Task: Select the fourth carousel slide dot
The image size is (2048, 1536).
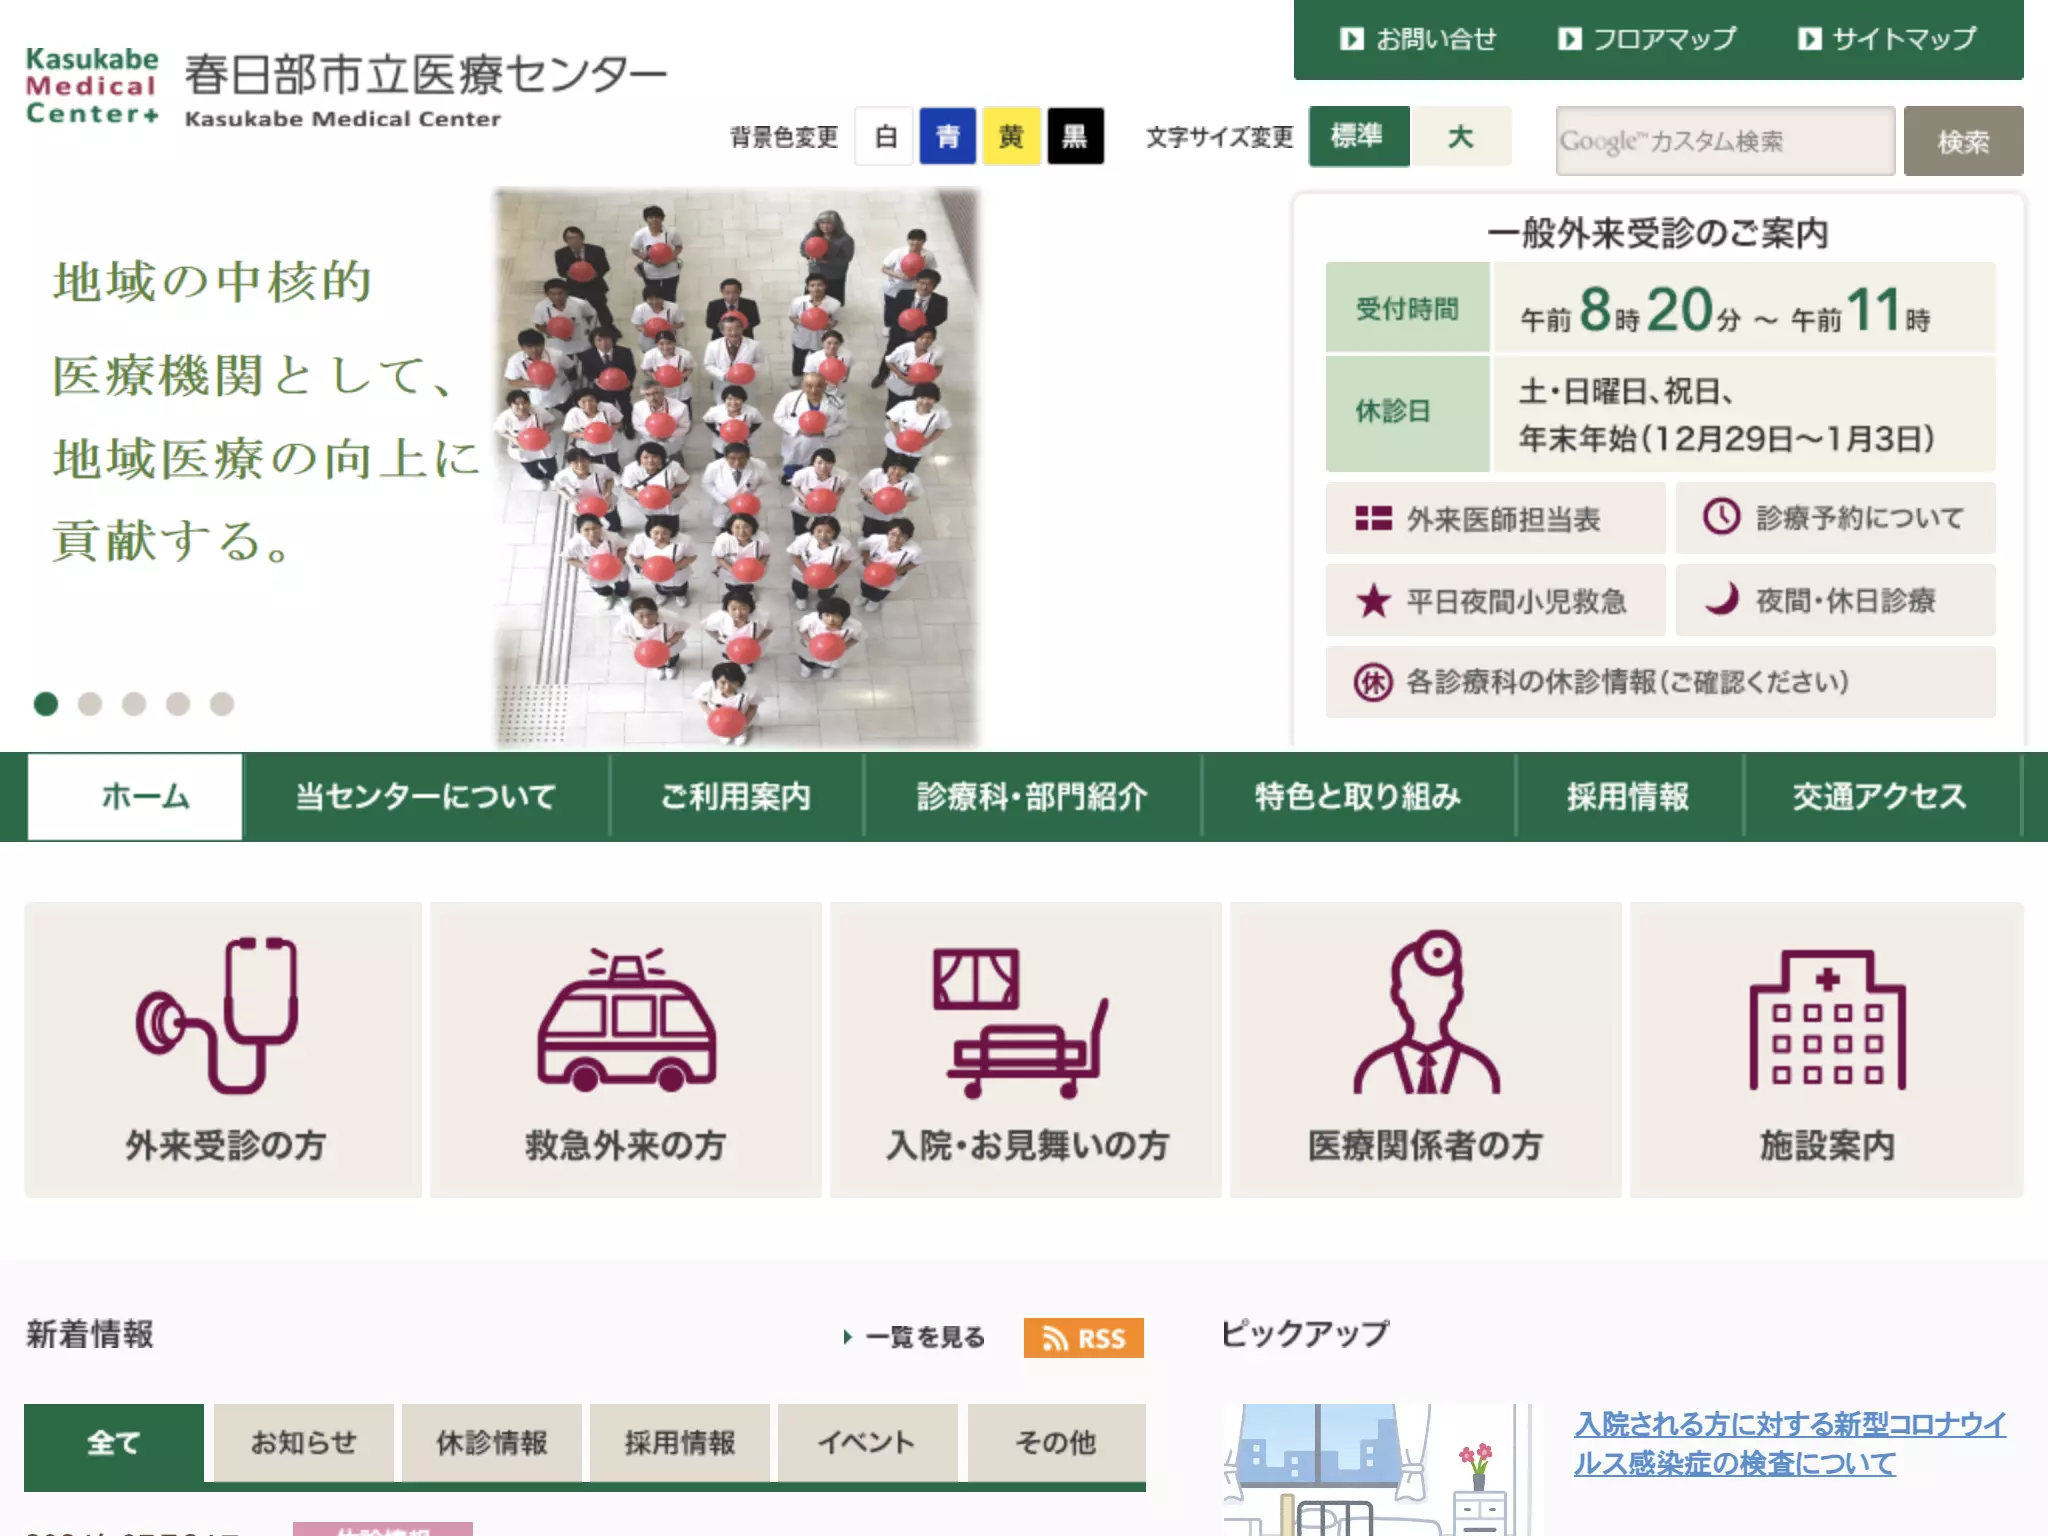Action: (178, 704)
